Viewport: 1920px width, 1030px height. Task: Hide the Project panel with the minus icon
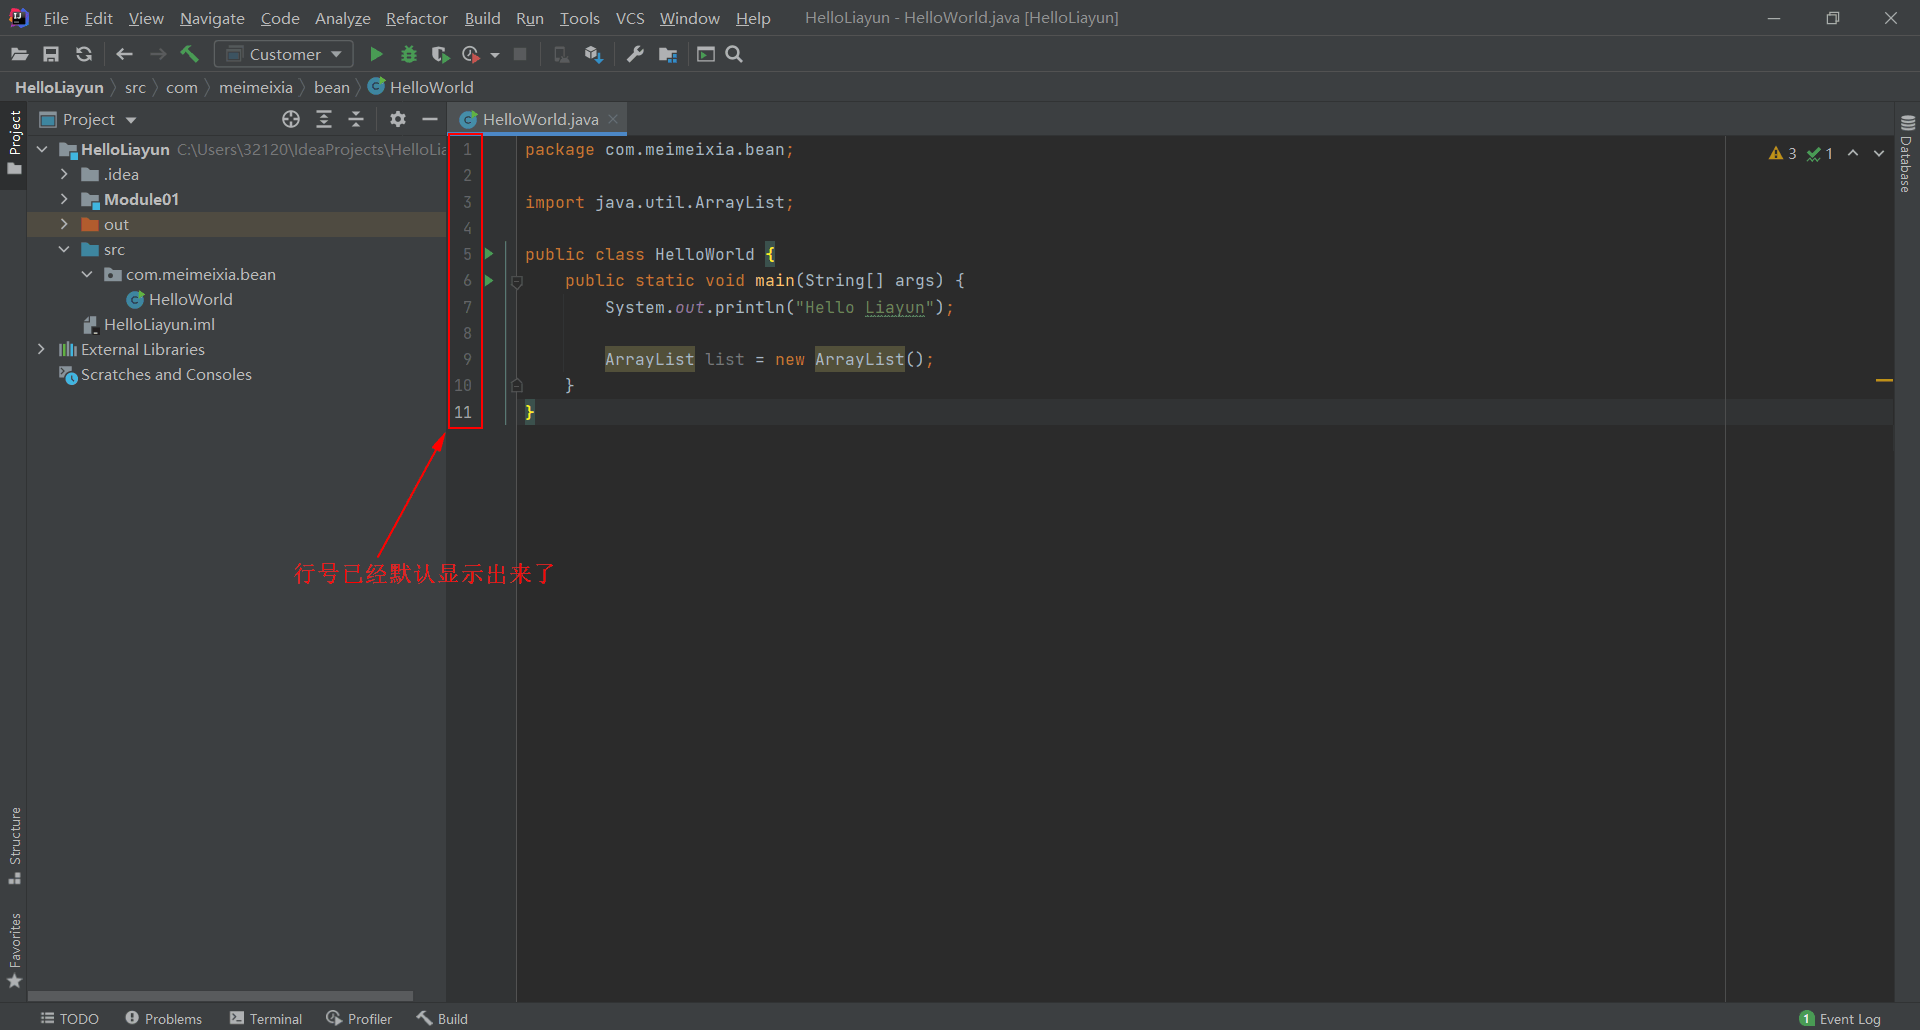(x=430, y=119)
